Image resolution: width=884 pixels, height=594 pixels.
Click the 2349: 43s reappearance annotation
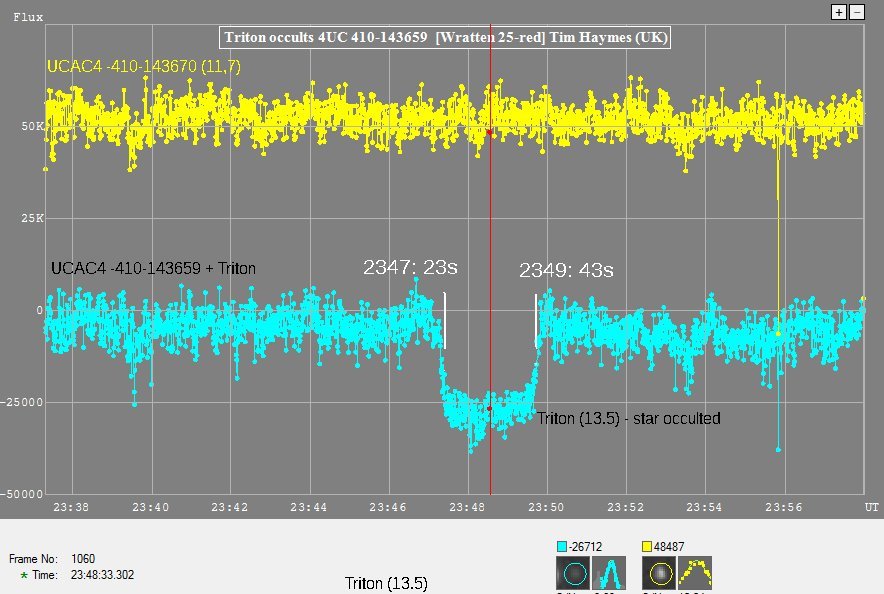(x=566, y=271)
